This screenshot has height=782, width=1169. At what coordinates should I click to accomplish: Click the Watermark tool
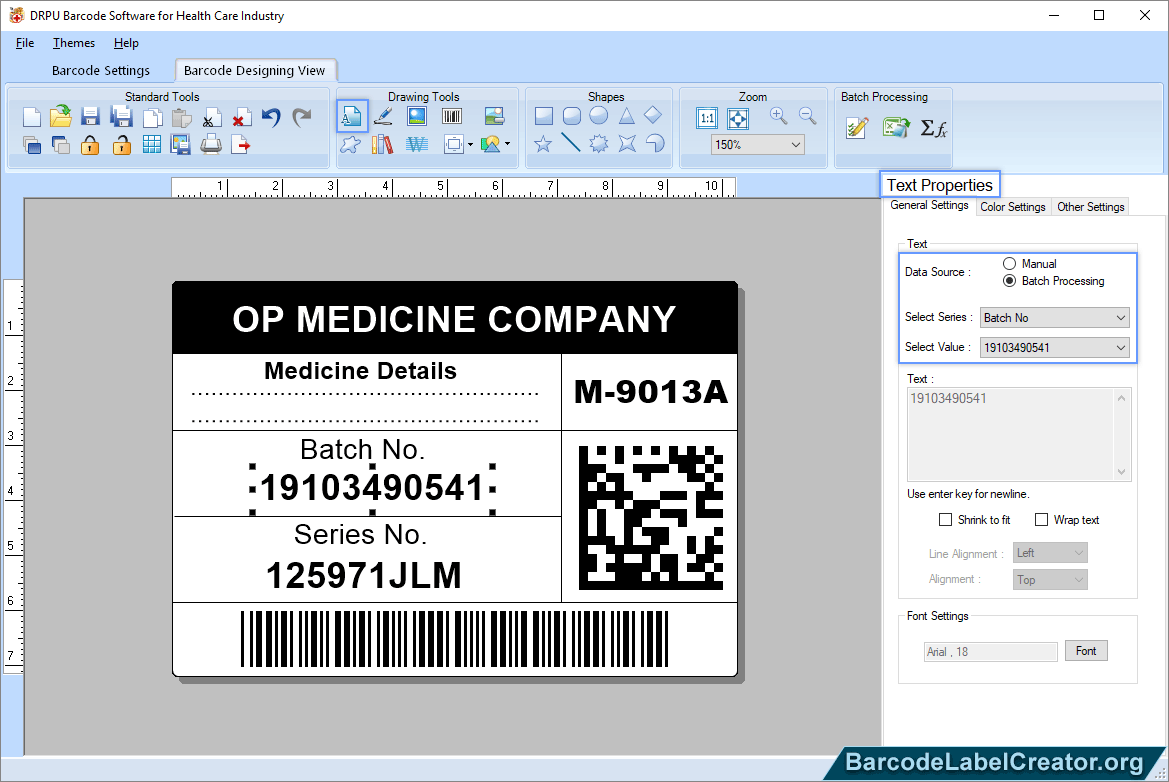[x=416, y=144]
